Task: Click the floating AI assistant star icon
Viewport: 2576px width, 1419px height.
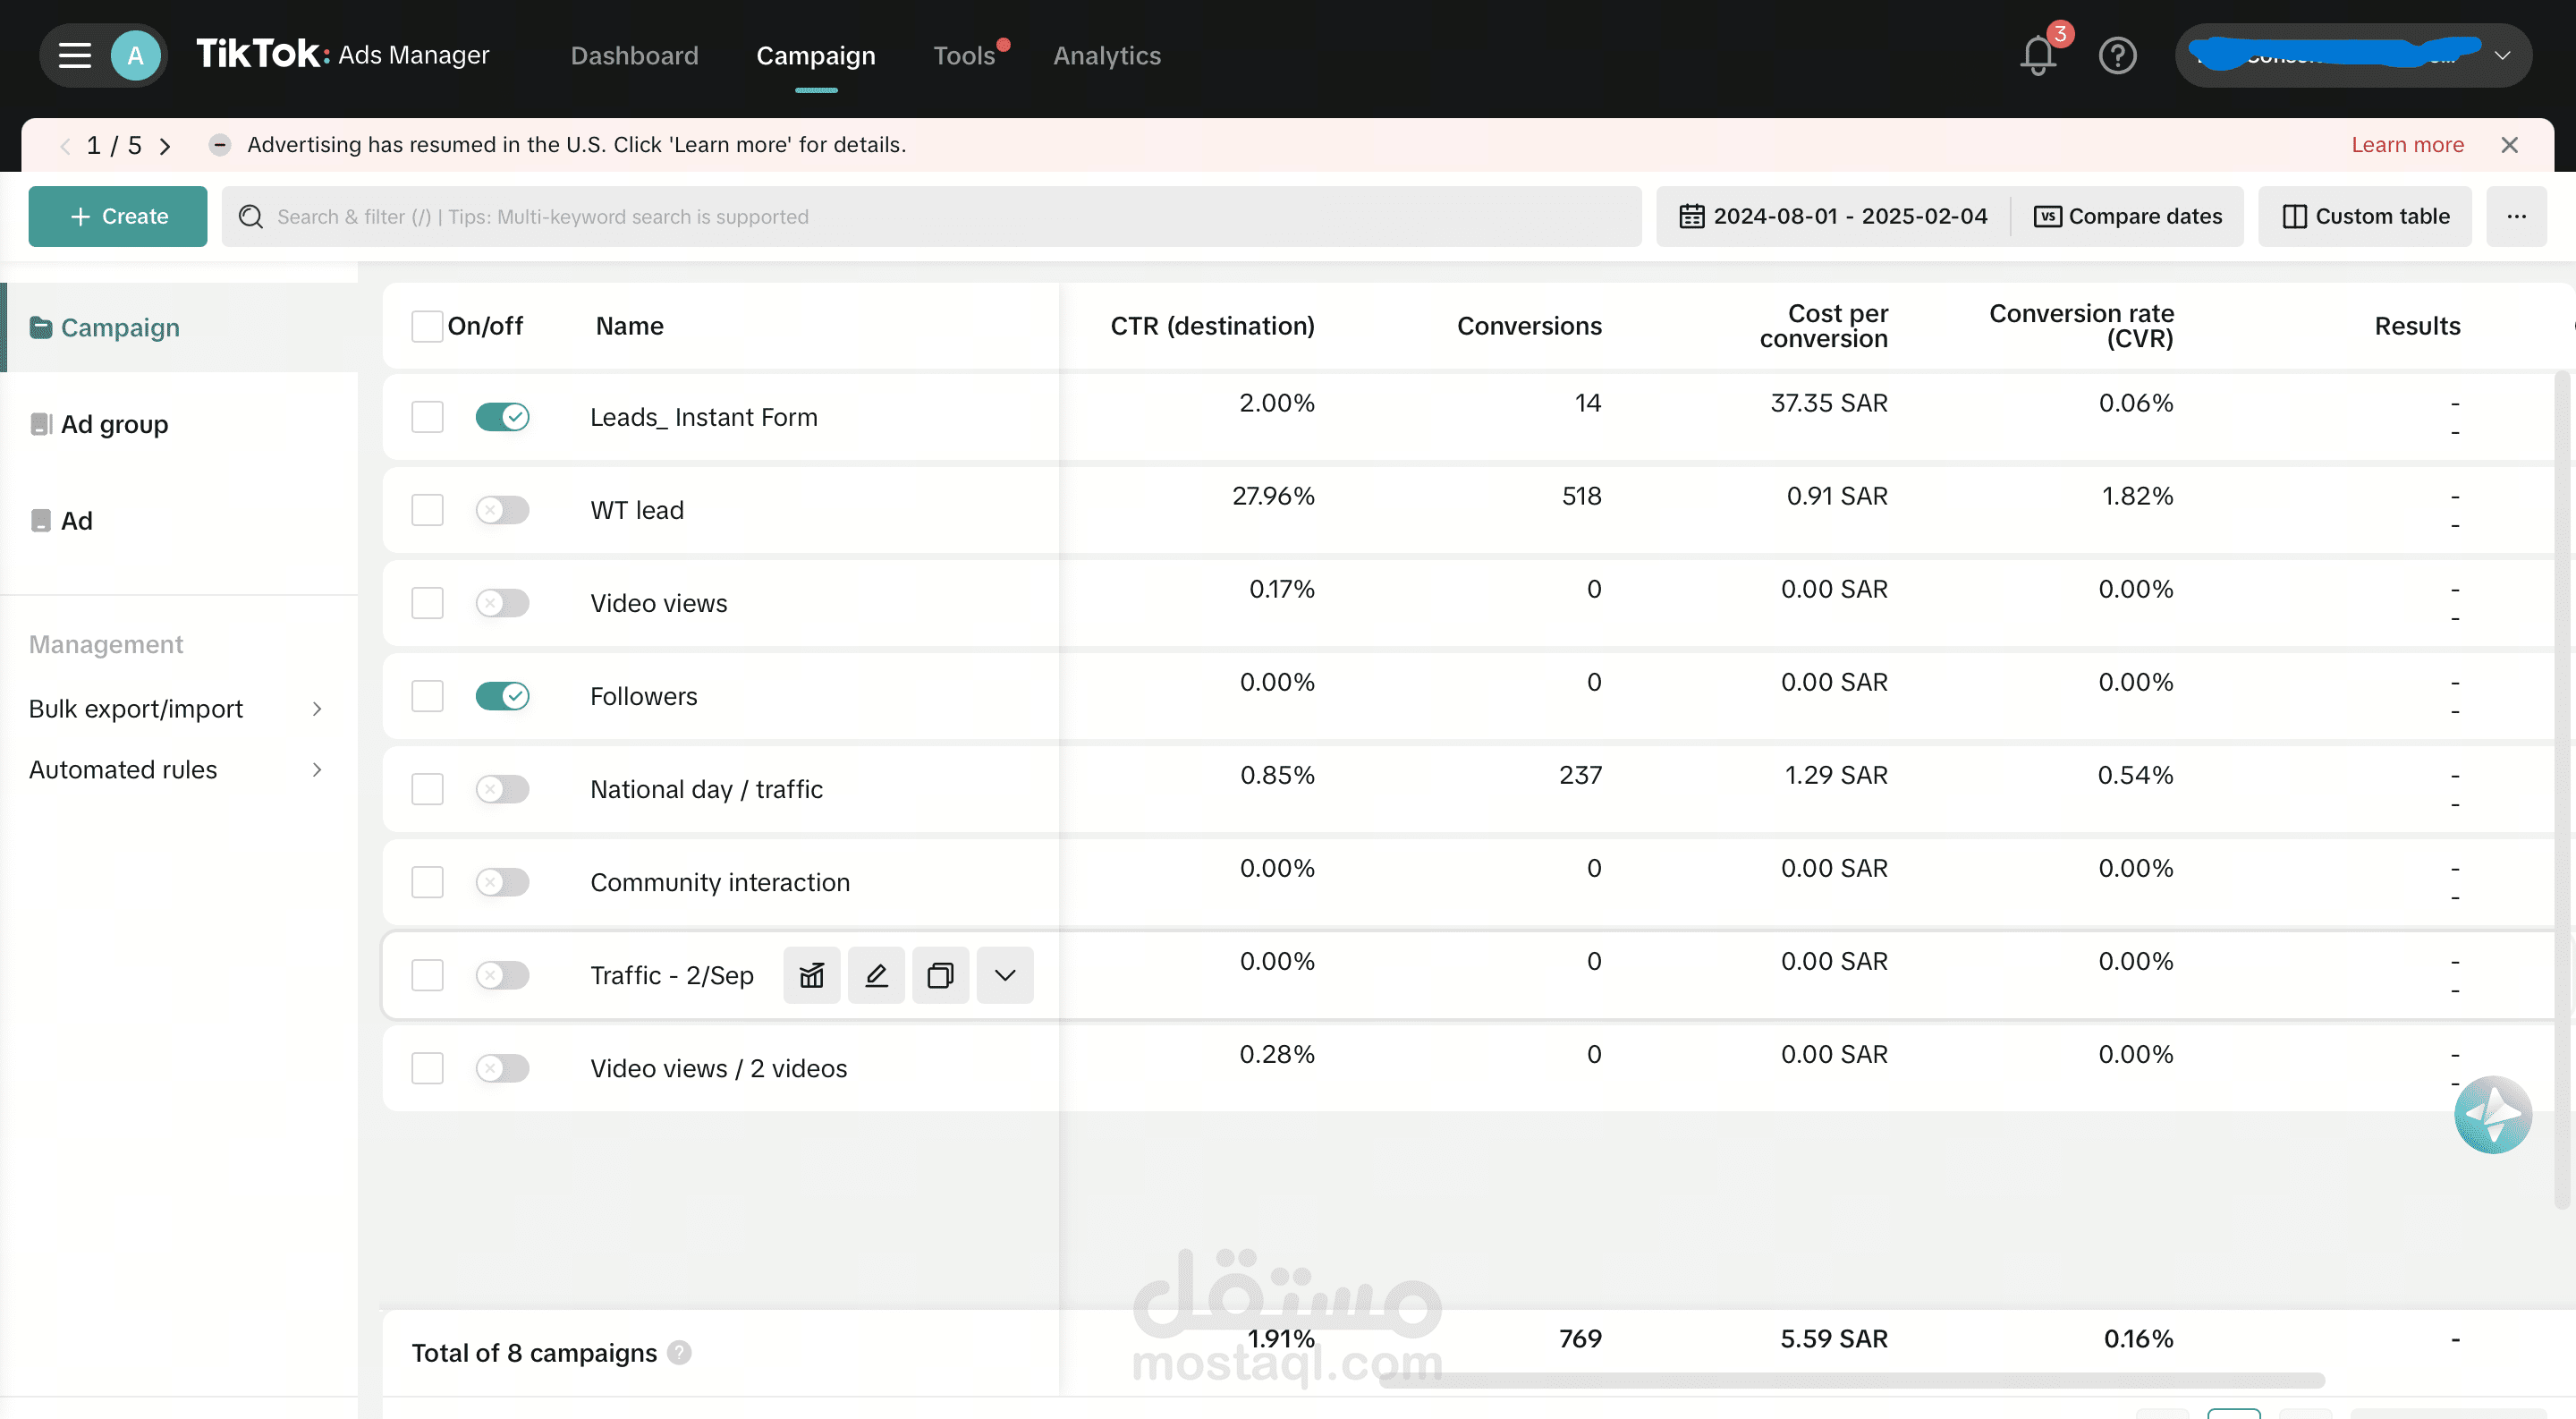Action: 2493,1114
